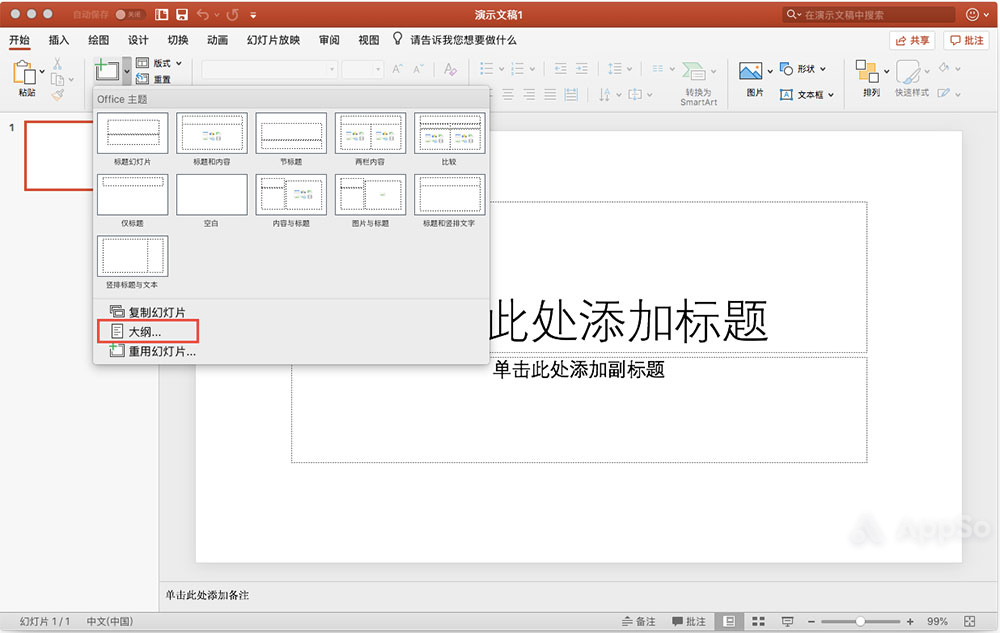Select the 标题幻灯片 layout thumbnail

[x=133, y=133]
